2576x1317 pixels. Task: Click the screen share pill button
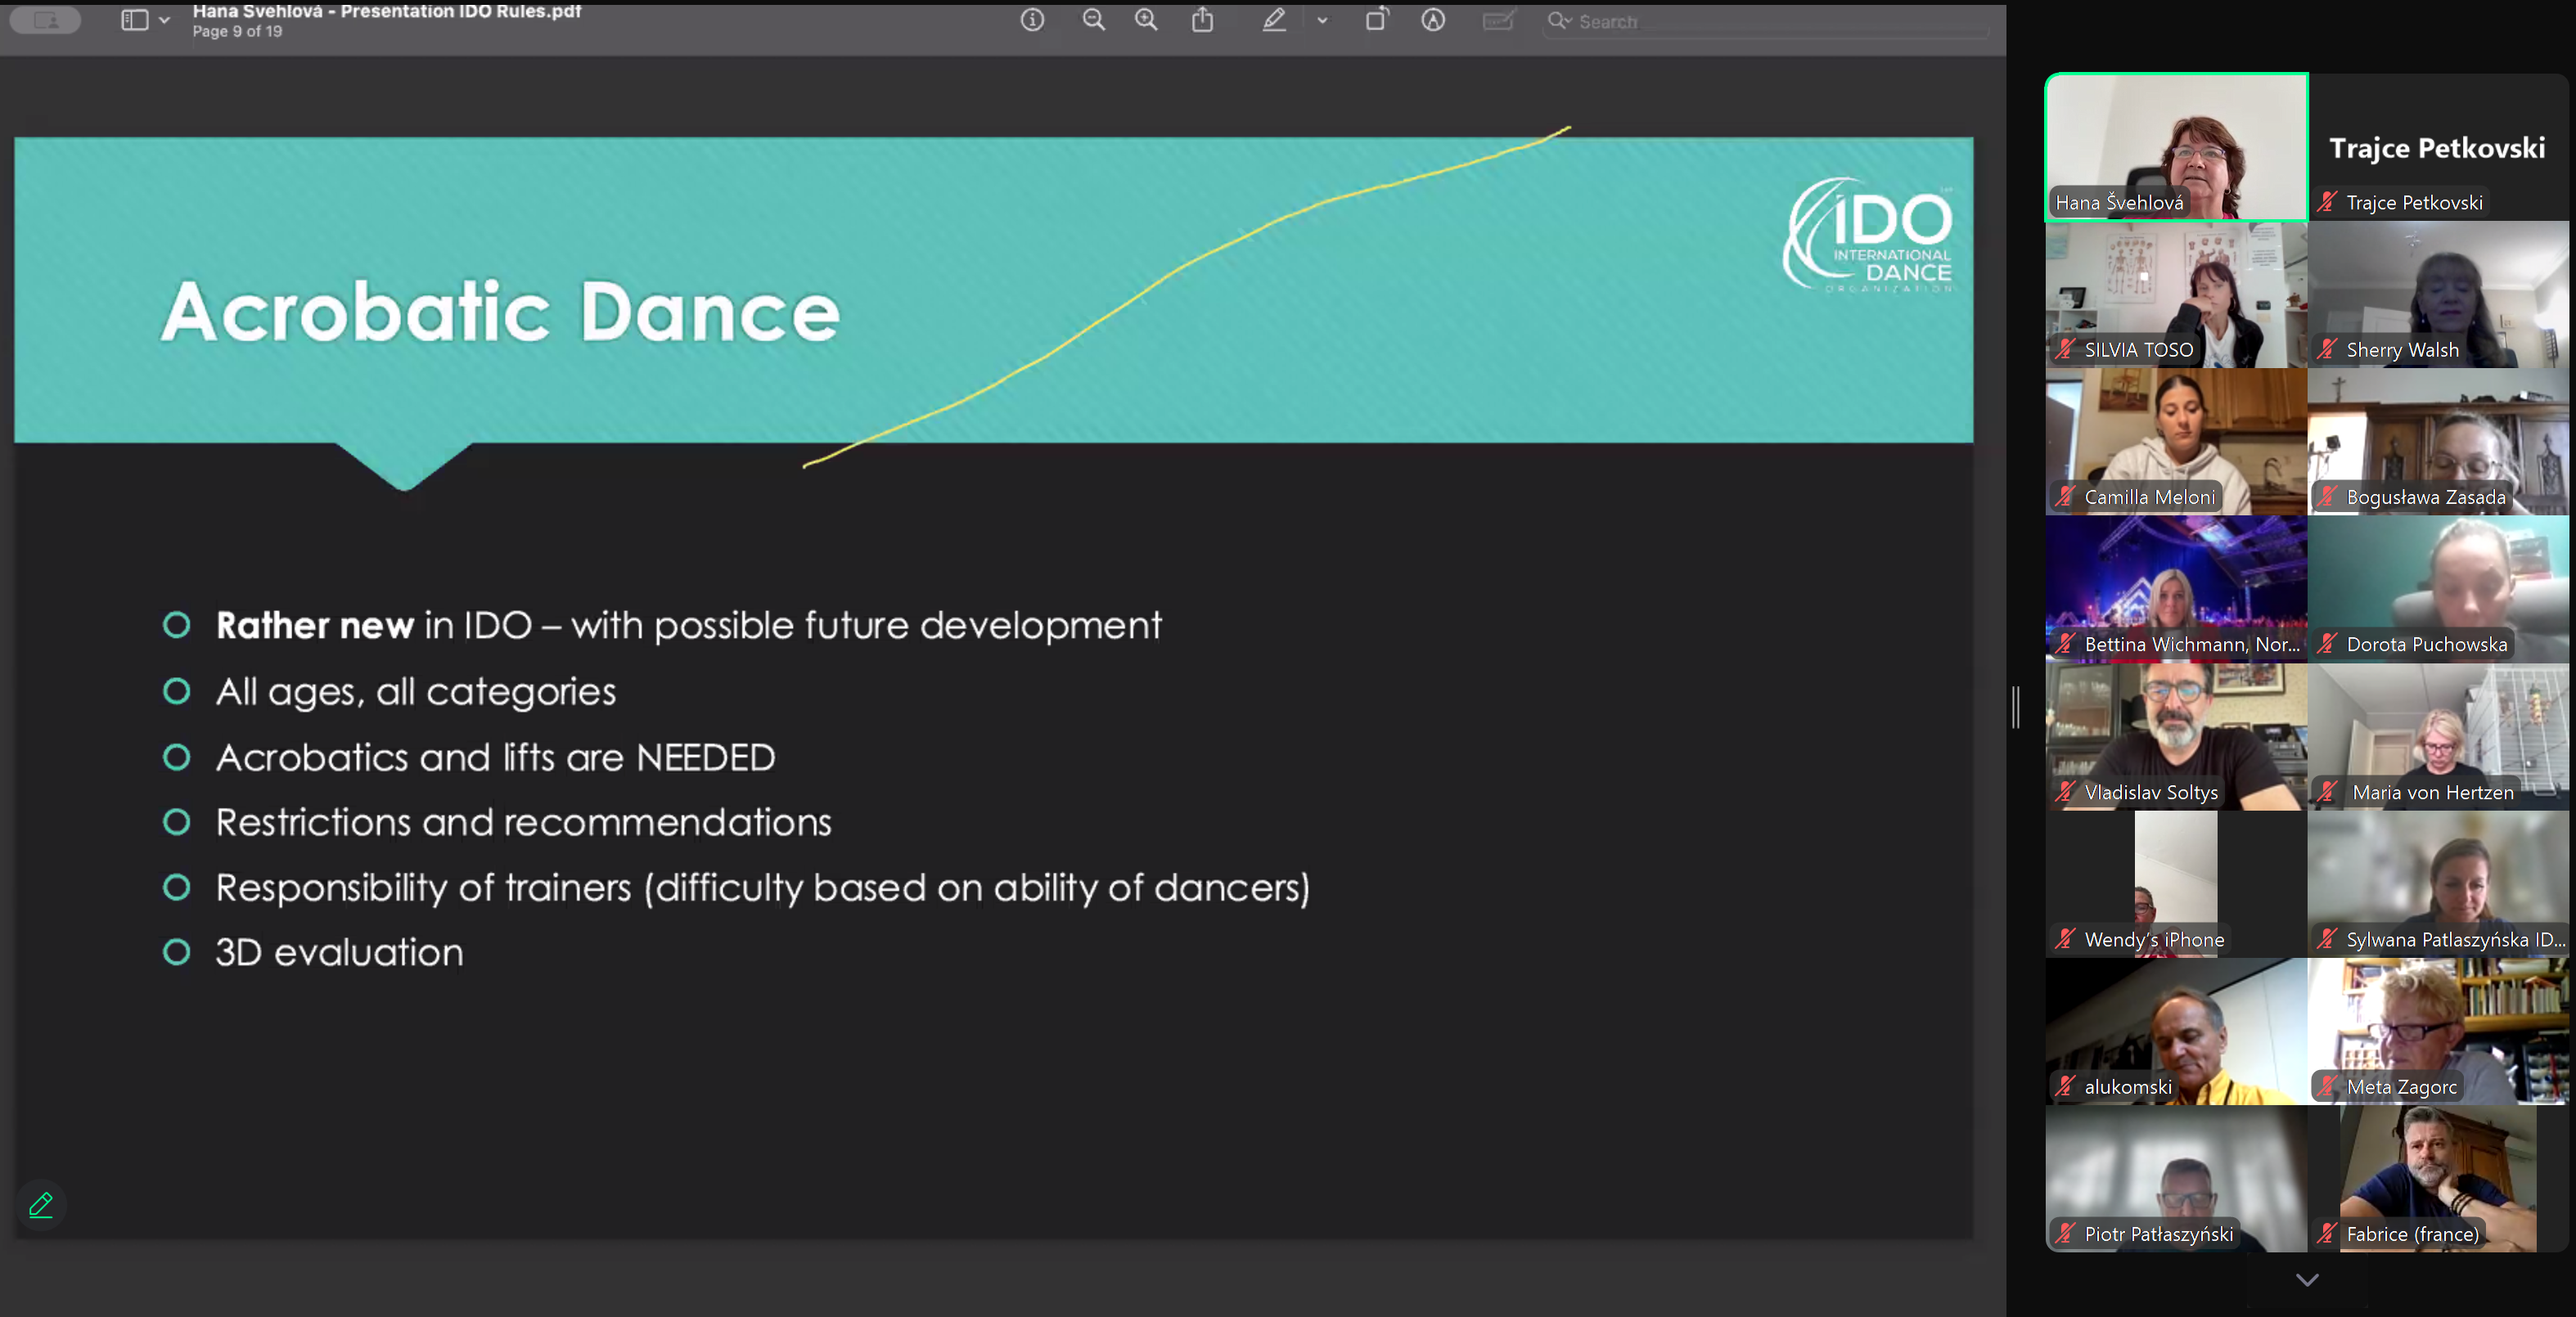pyautogui.click(x=45, y=20)
